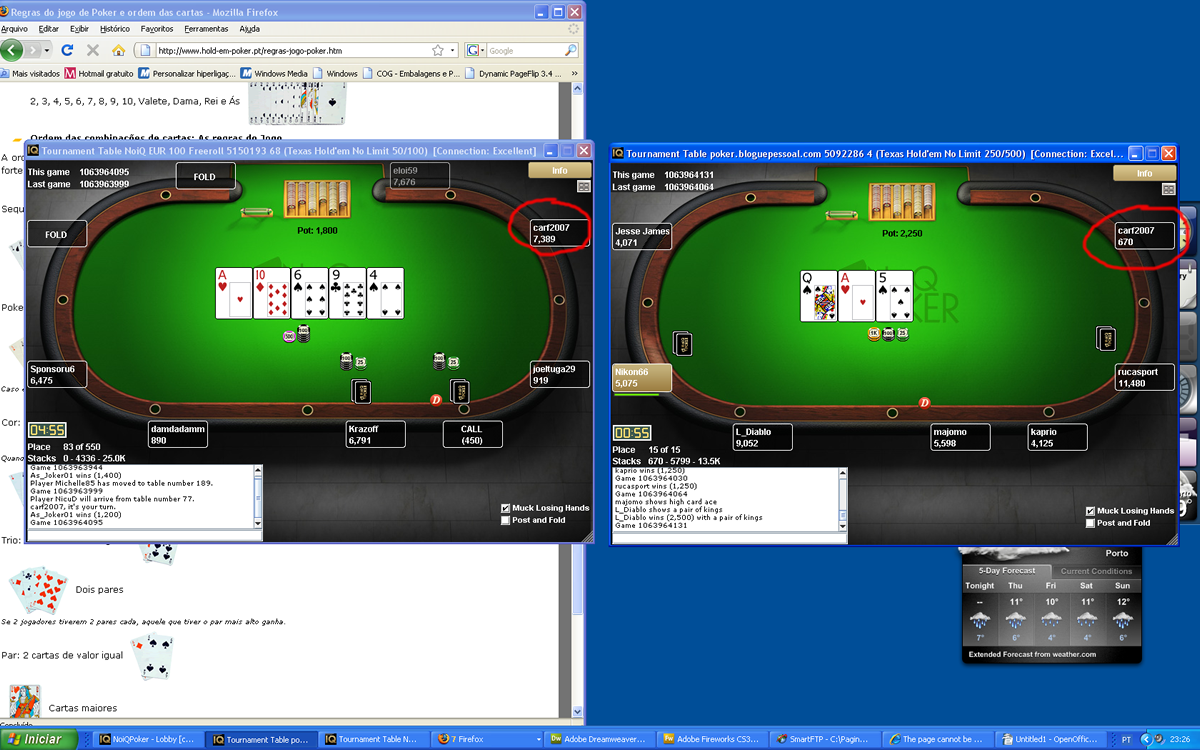
Task: Click Thu forecast rain icon
Action: [1016, 619]
